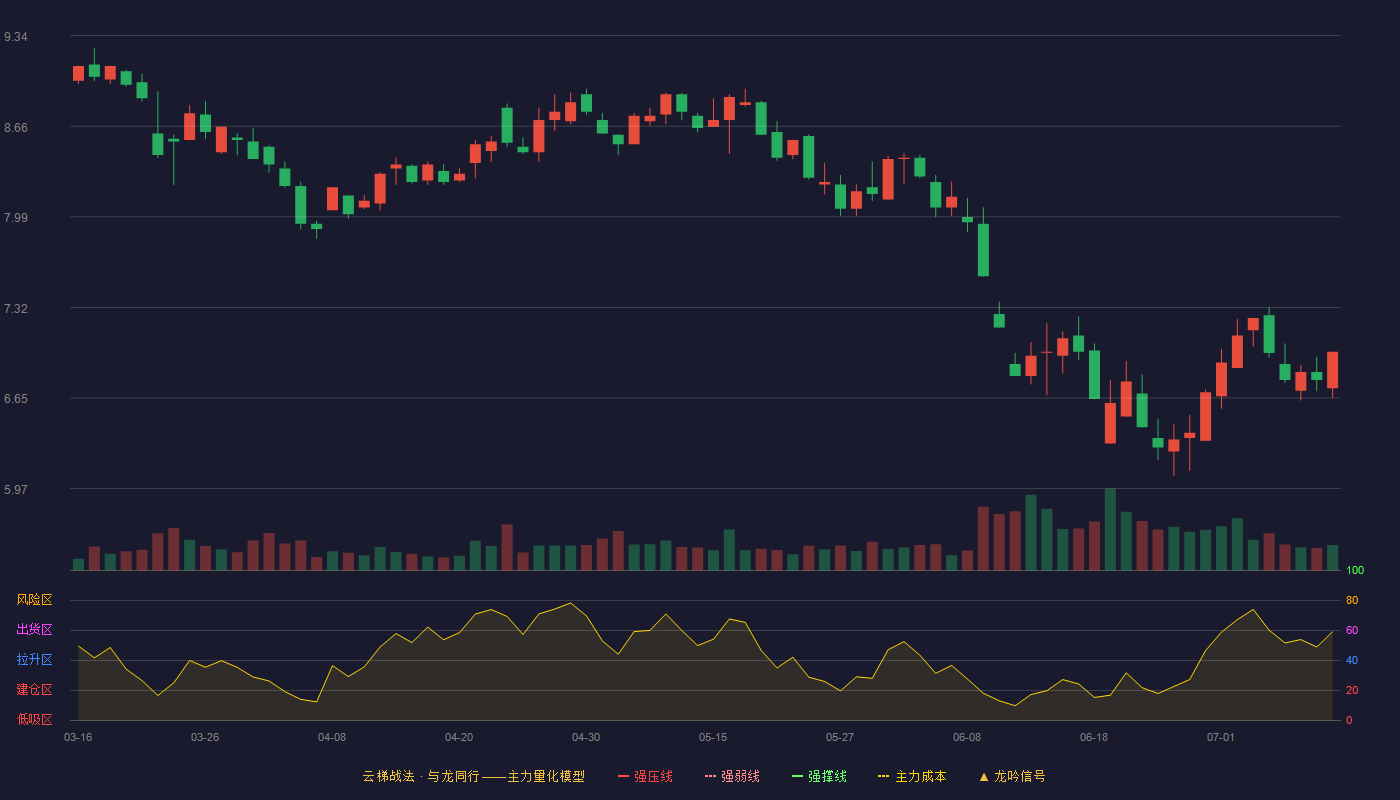The height and width of the screenshot is (800, 1400).
Task: Select the 建仓区 zone label
Action: coord(34,690)
